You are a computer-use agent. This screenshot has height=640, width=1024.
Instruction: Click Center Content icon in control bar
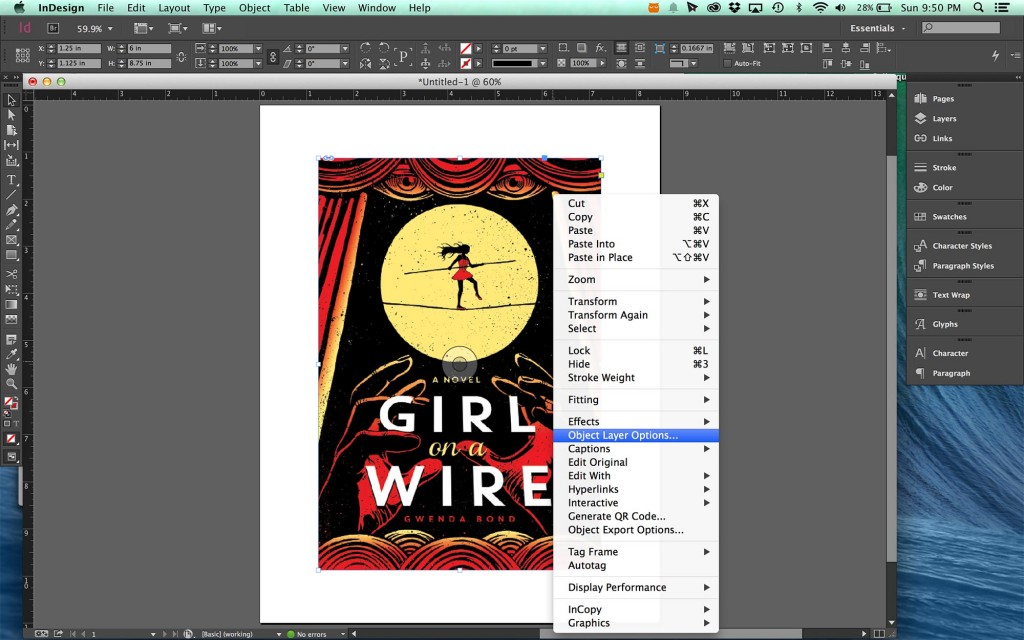click(807, 48)
